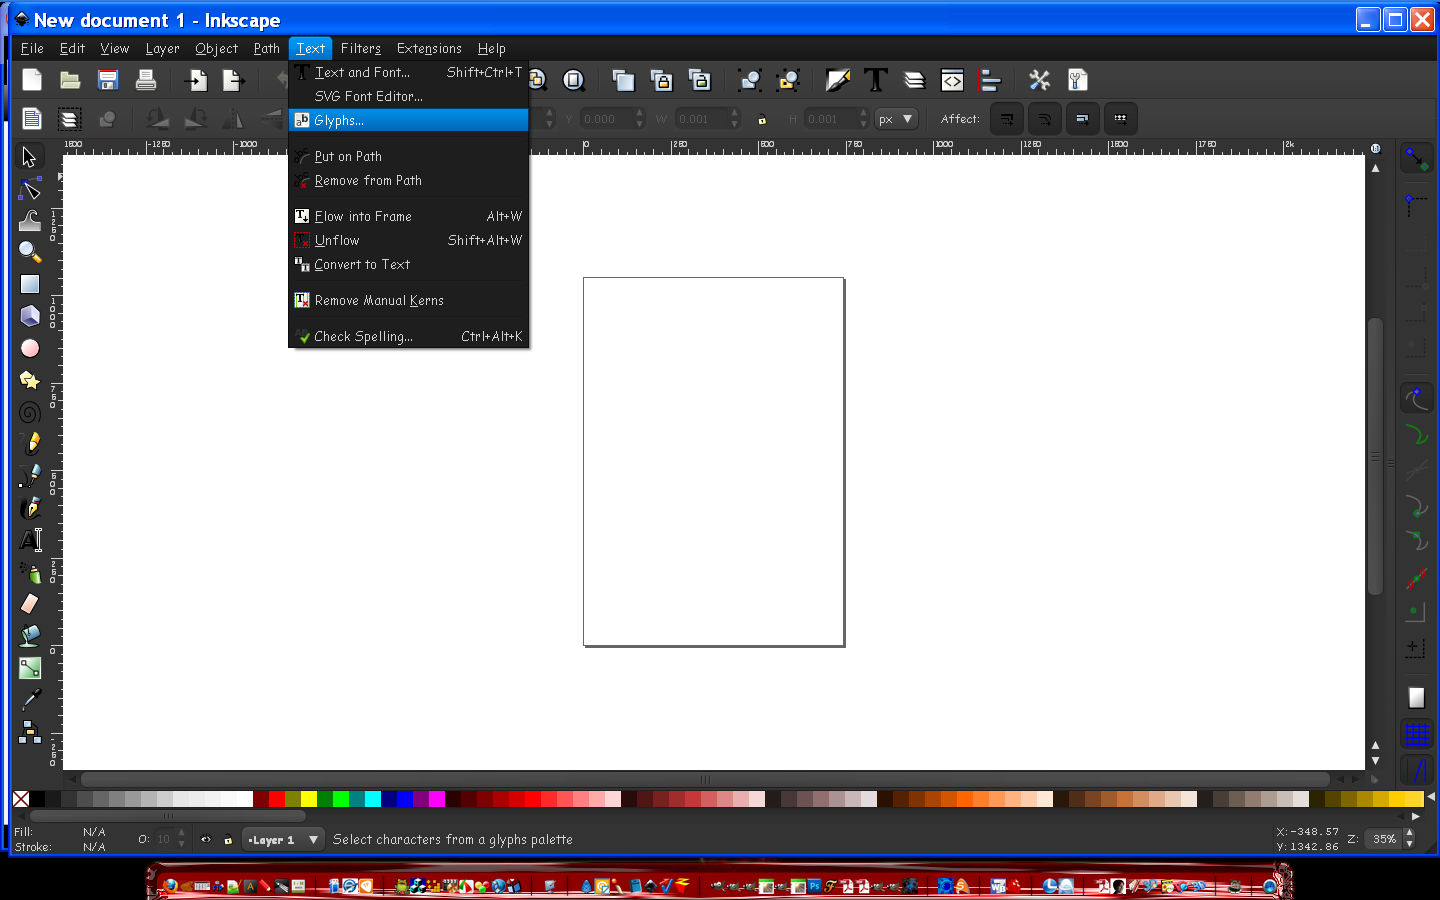Choose Glyphs... from Text menu
Screen dimensions: 1440x900
(409, 120)
